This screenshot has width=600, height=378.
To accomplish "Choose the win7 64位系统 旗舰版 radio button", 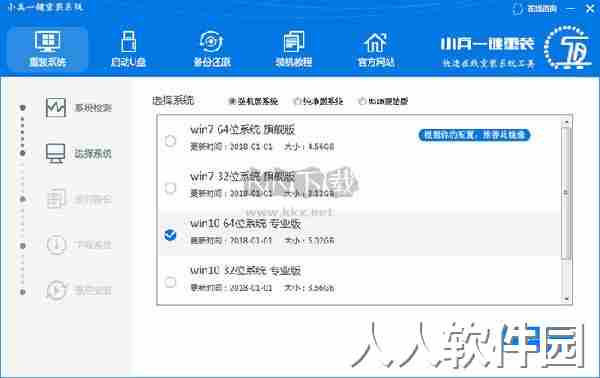I will (170, 141).
